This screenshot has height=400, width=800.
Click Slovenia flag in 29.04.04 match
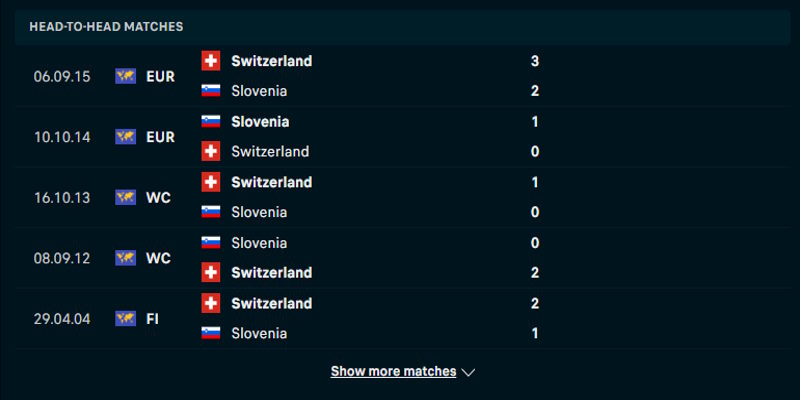point(210,333)
